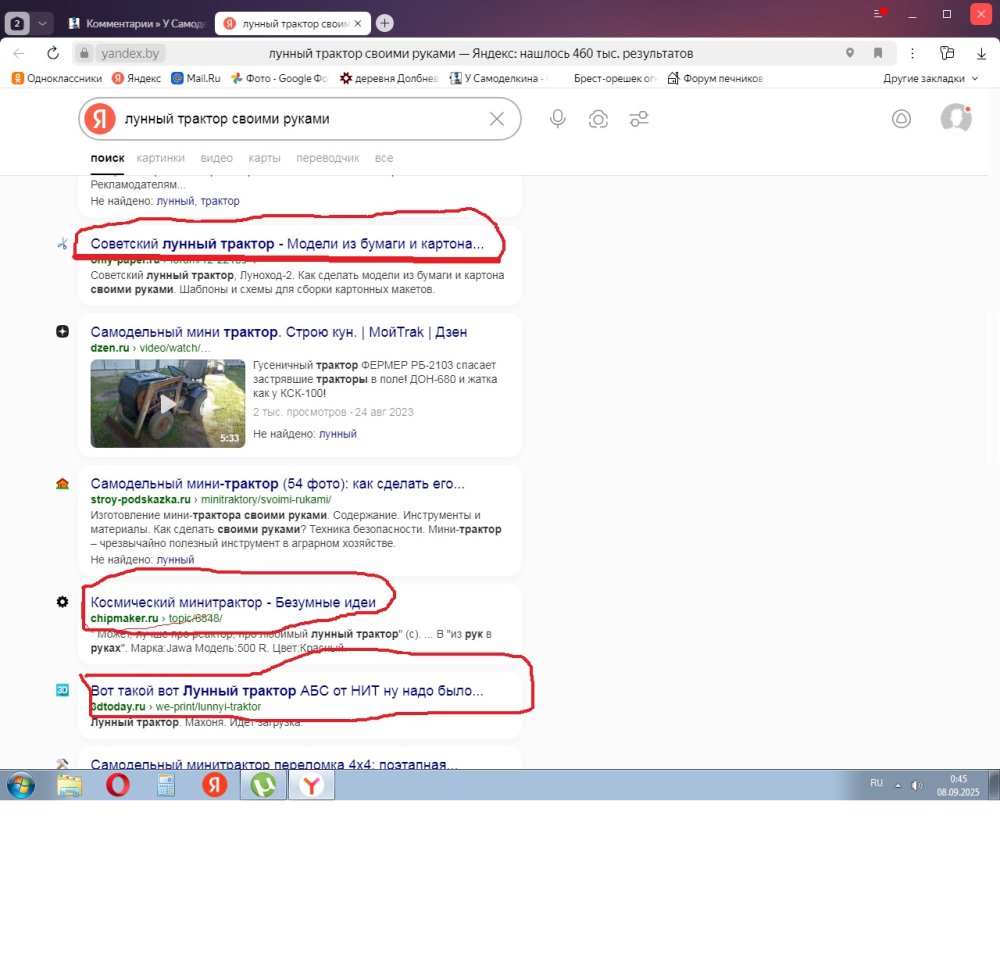Click the трактор link after Не найдено at top
This screenshot has height=955, width=1000.
click(220, 201)
